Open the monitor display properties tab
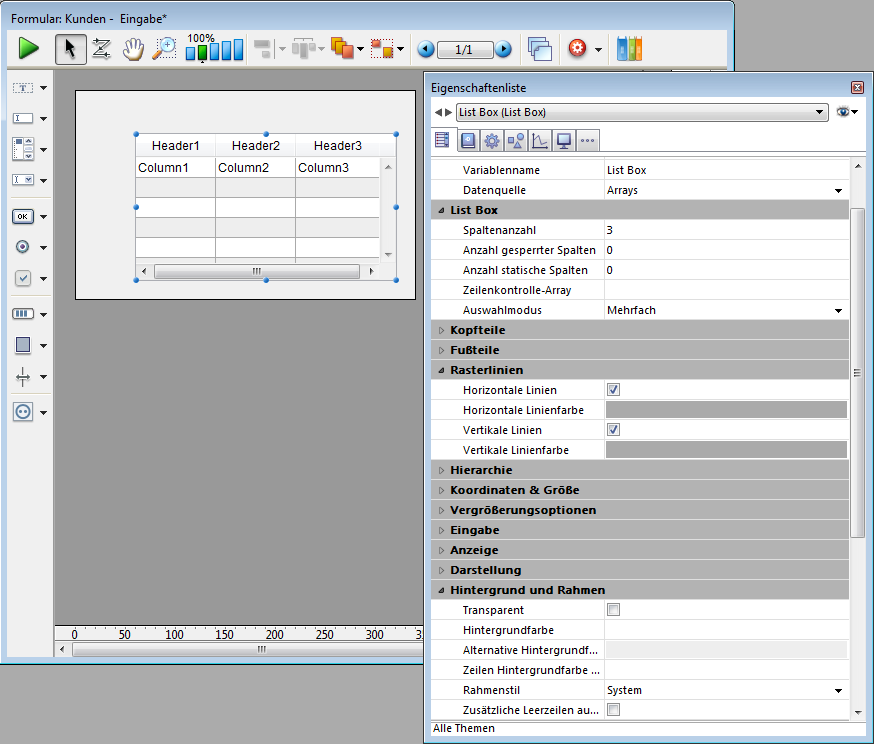 coord(564,140)
